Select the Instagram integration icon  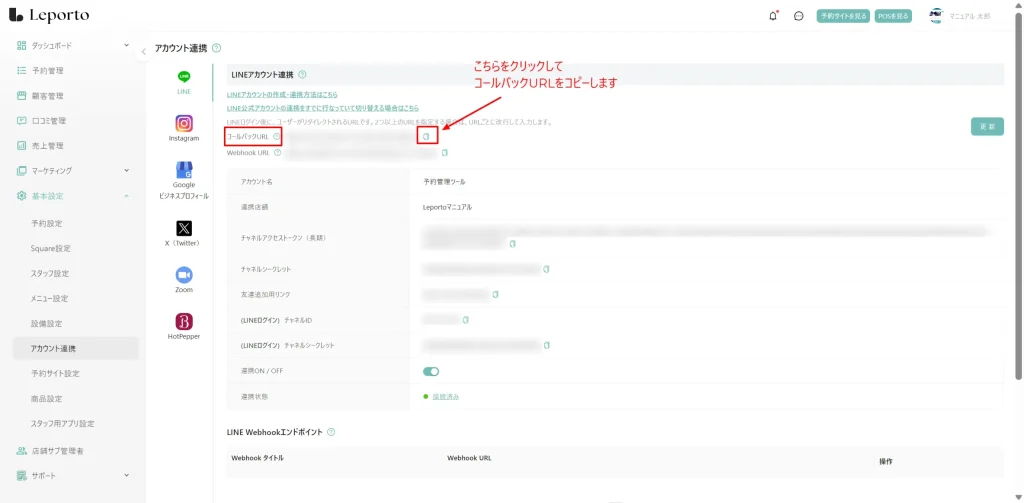point(184,123)
